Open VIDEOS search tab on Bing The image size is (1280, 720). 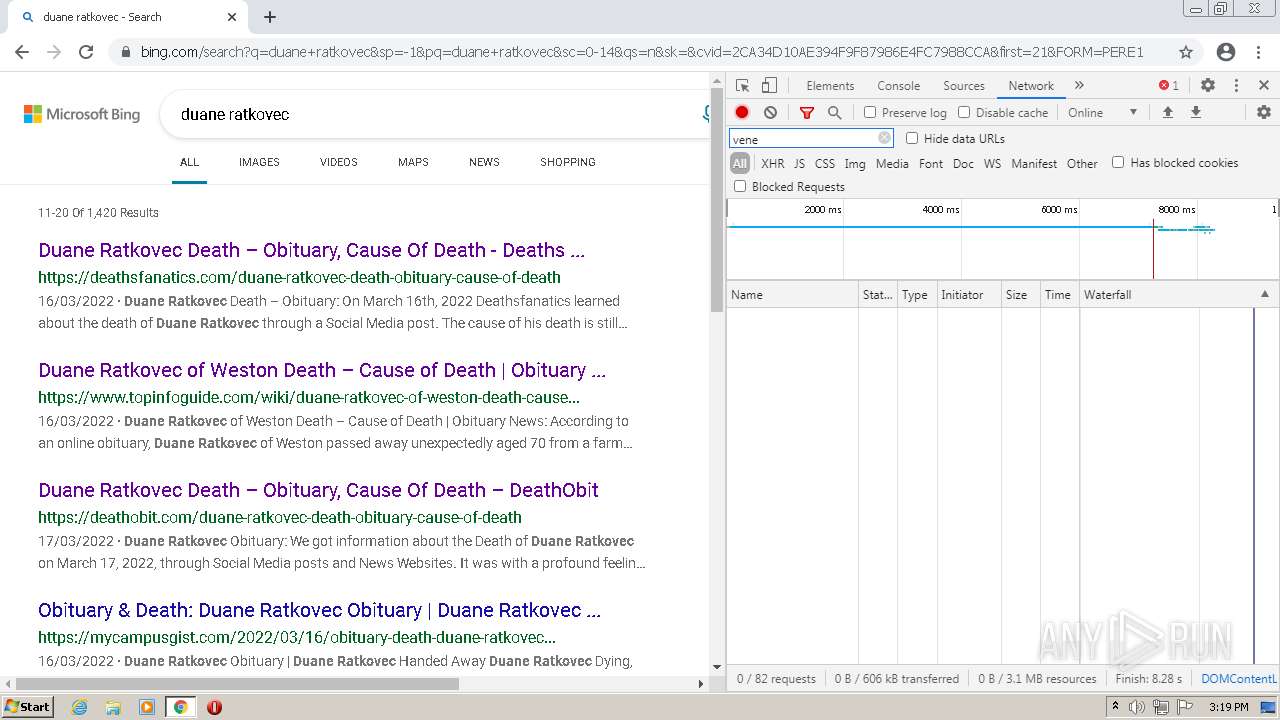point(339,162)
